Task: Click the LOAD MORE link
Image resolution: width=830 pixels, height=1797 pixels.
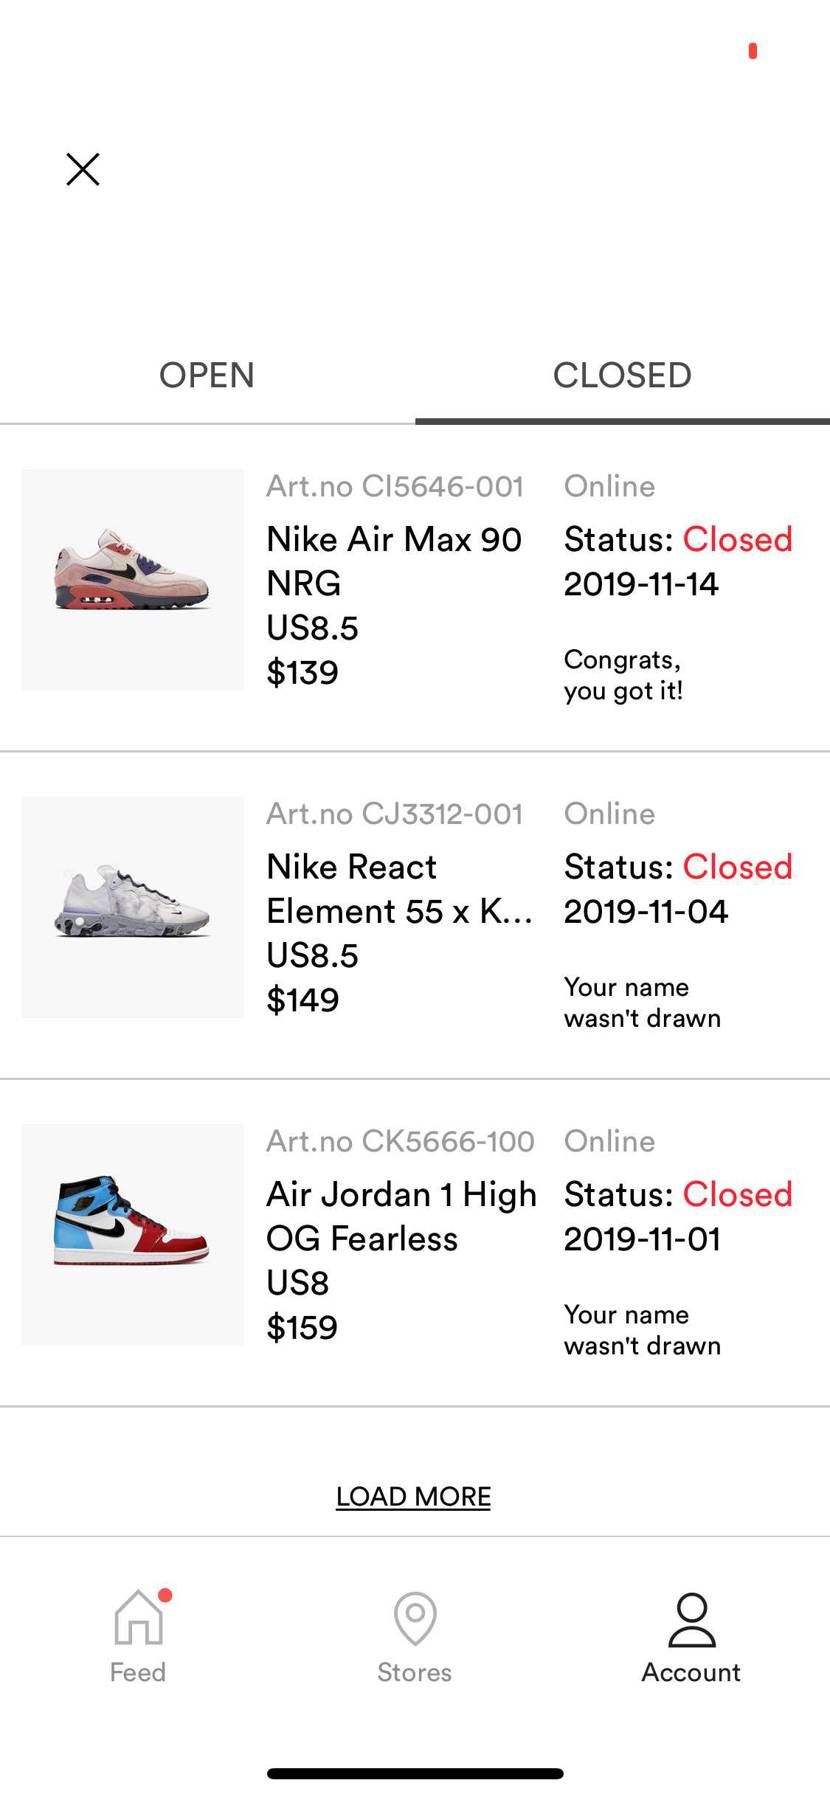Action: point(413,1496)
